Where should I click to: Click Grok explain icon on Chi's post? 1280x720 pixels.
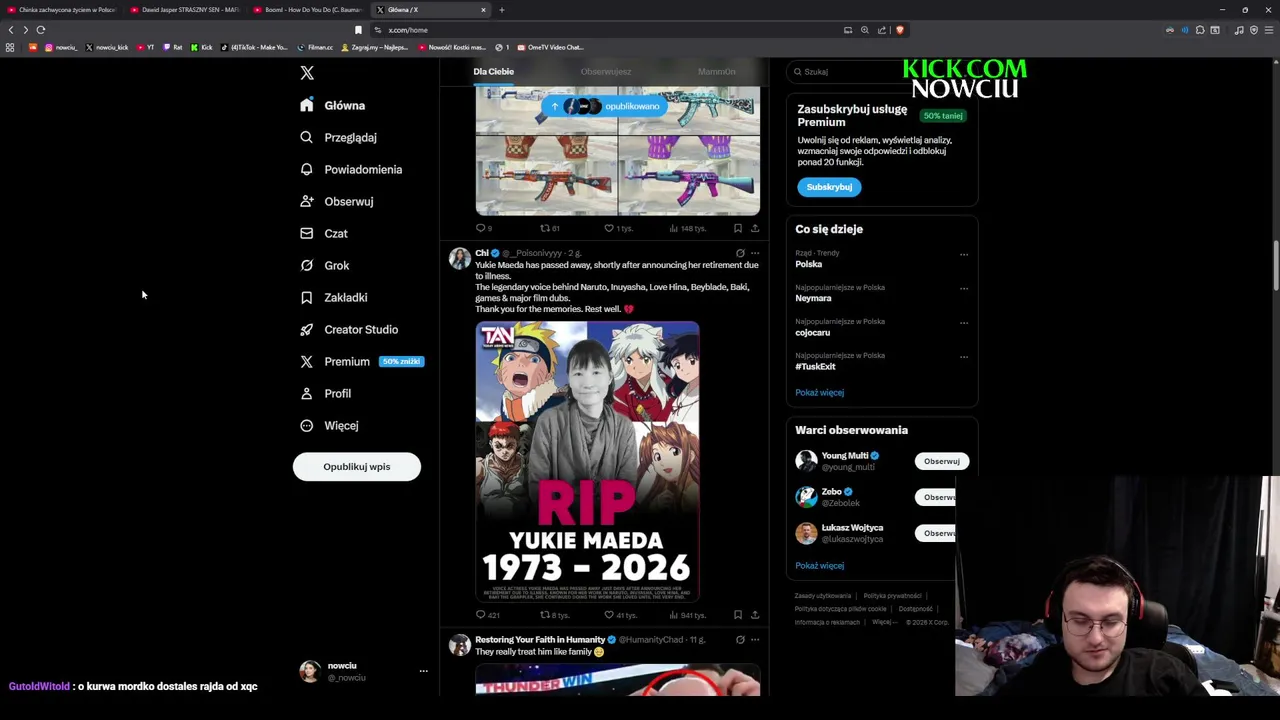point(740,253)
